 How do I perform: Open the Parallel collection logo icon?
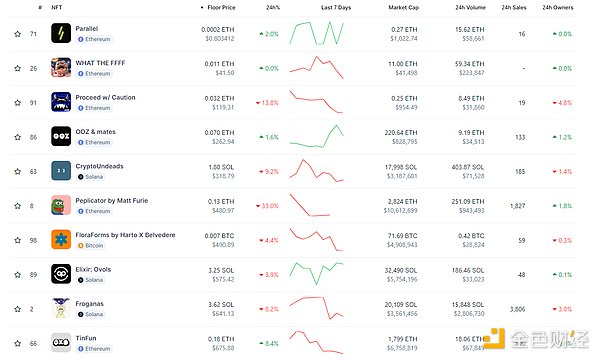61,33
